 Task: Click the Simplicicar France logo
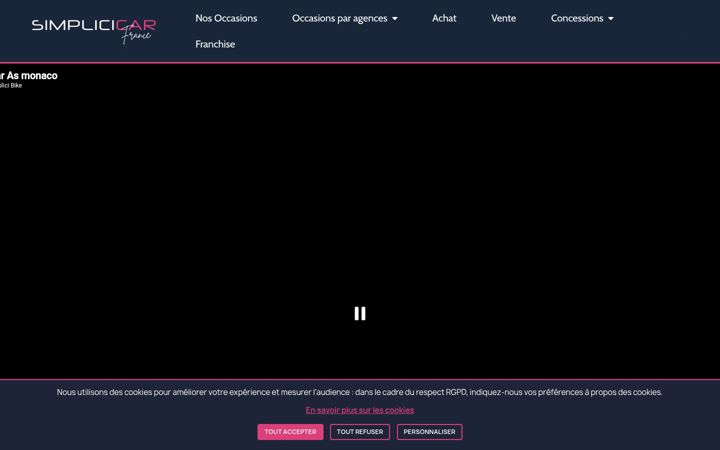[94, 31]
